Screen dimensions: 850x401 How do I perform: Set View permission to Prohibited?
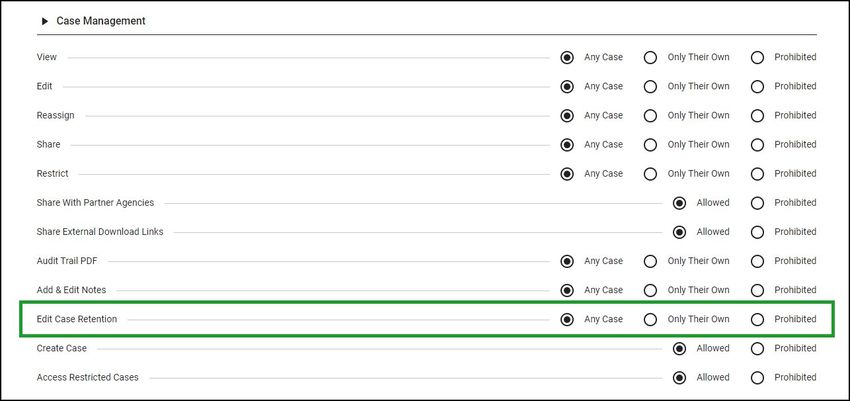coord(757,57)
